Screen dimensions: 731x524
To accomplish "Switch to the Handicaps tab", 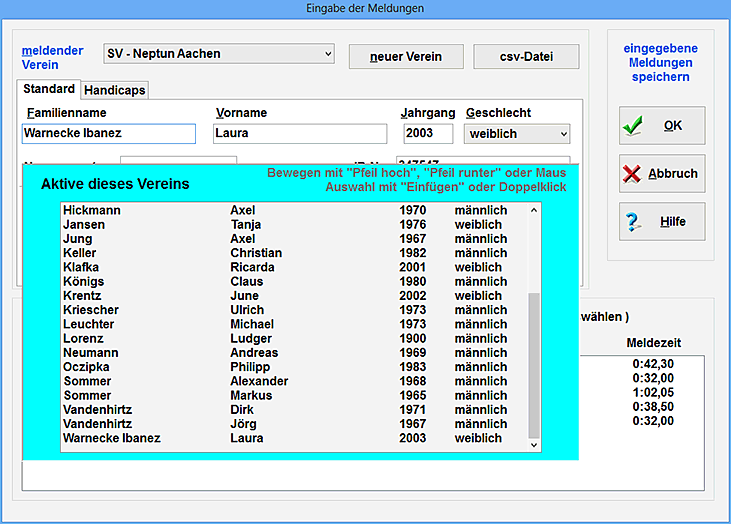I will point(115,90).
